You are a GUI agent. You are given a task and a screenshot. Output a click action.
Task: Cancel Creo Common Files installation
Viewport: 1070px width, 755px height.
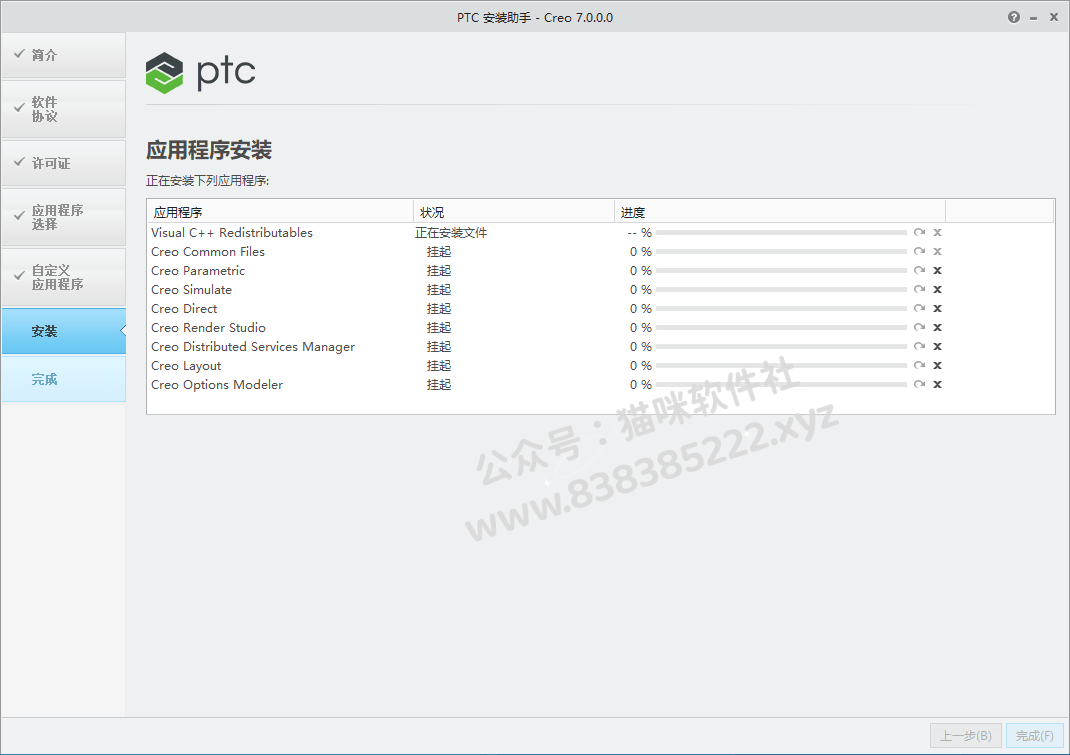(x=938, y=251)
